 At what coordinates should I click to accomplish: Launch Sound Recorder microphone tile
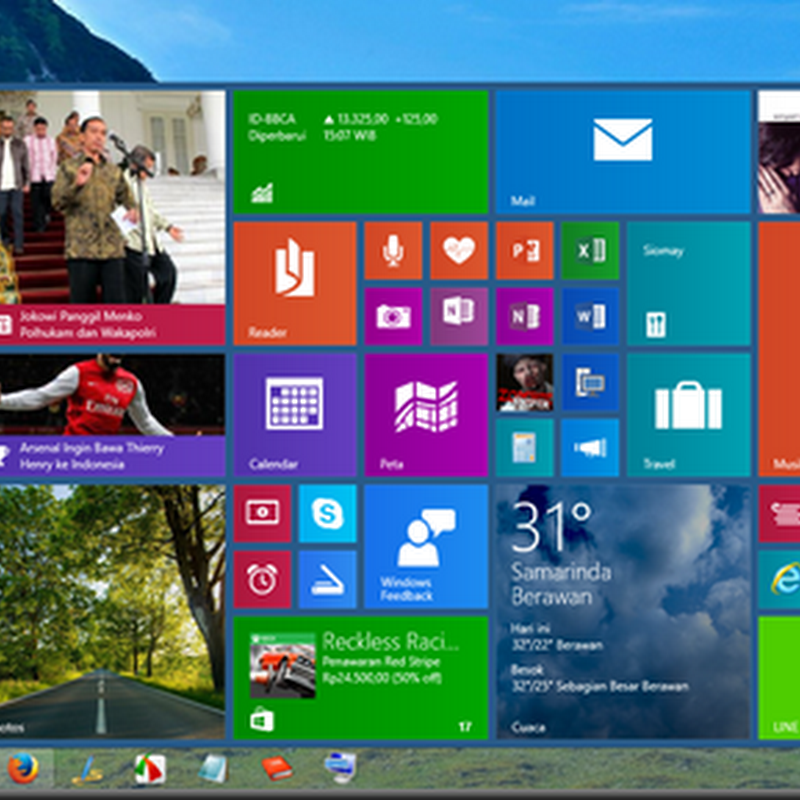393,251
